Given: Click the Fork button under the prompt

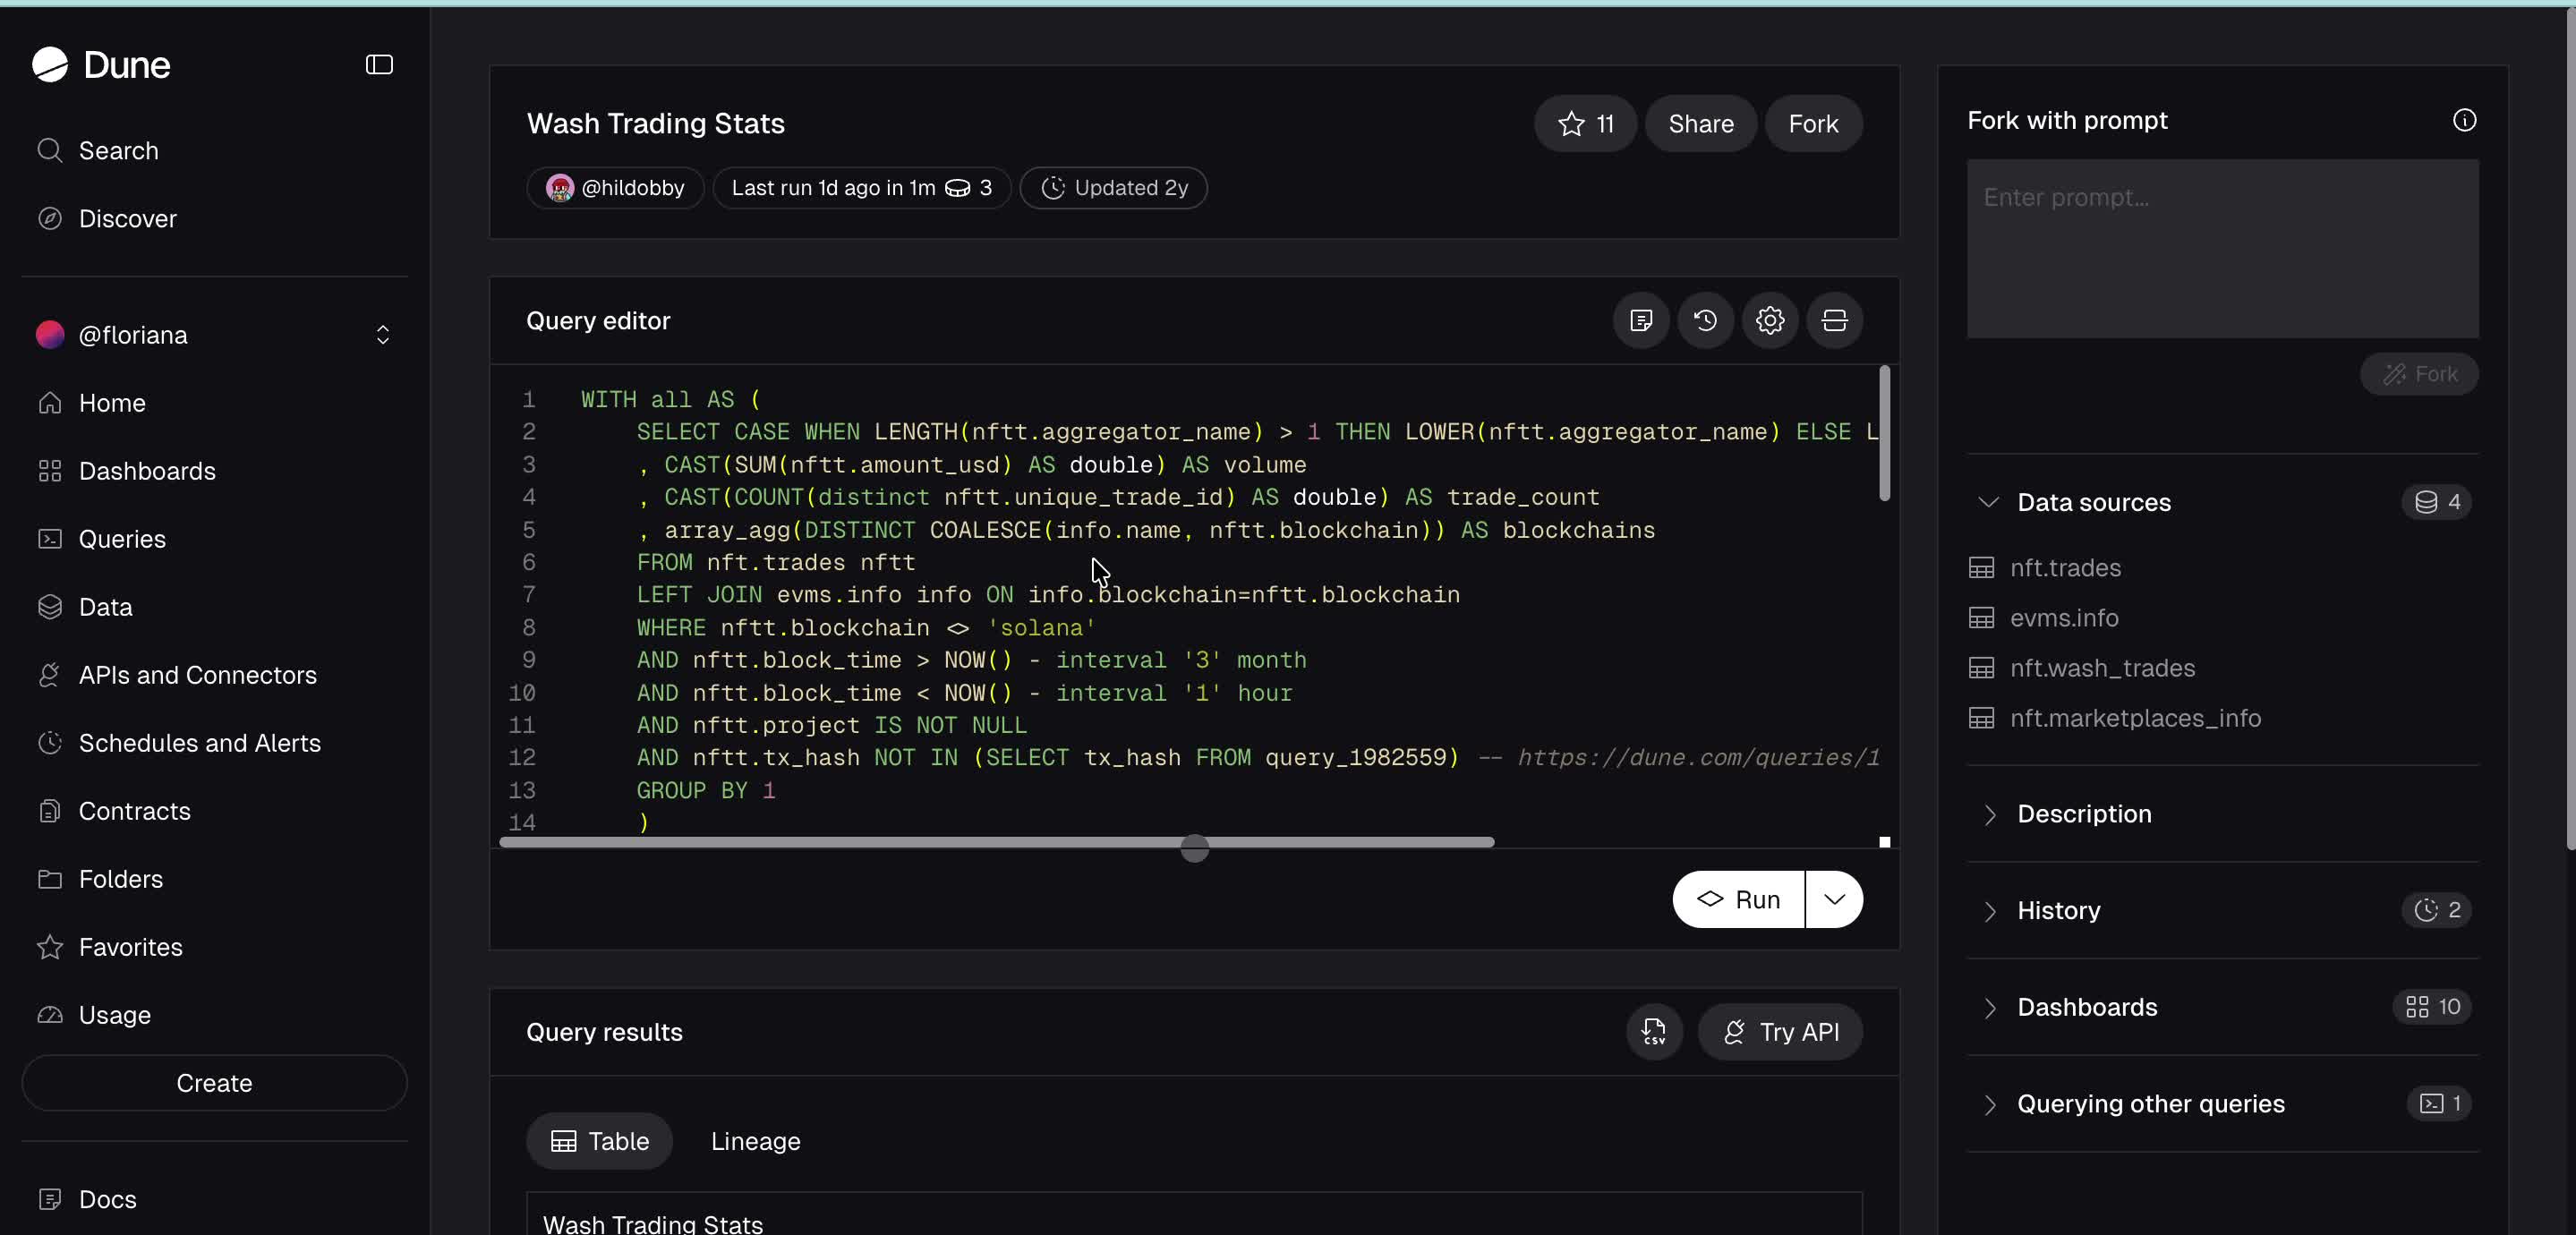Looking at the screenshot, I should pyautogui.click(x=2419, y=374).
